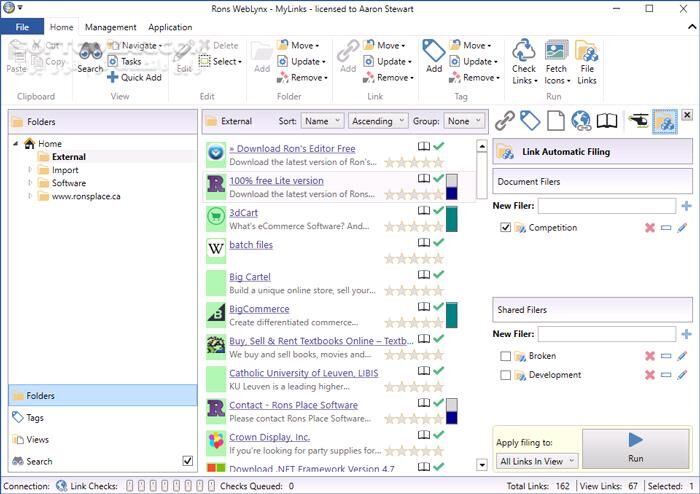The height and width of the screenshot is (494, 700).
Task: Click the Search binoculars icon in ribbon
Action: 90,52
